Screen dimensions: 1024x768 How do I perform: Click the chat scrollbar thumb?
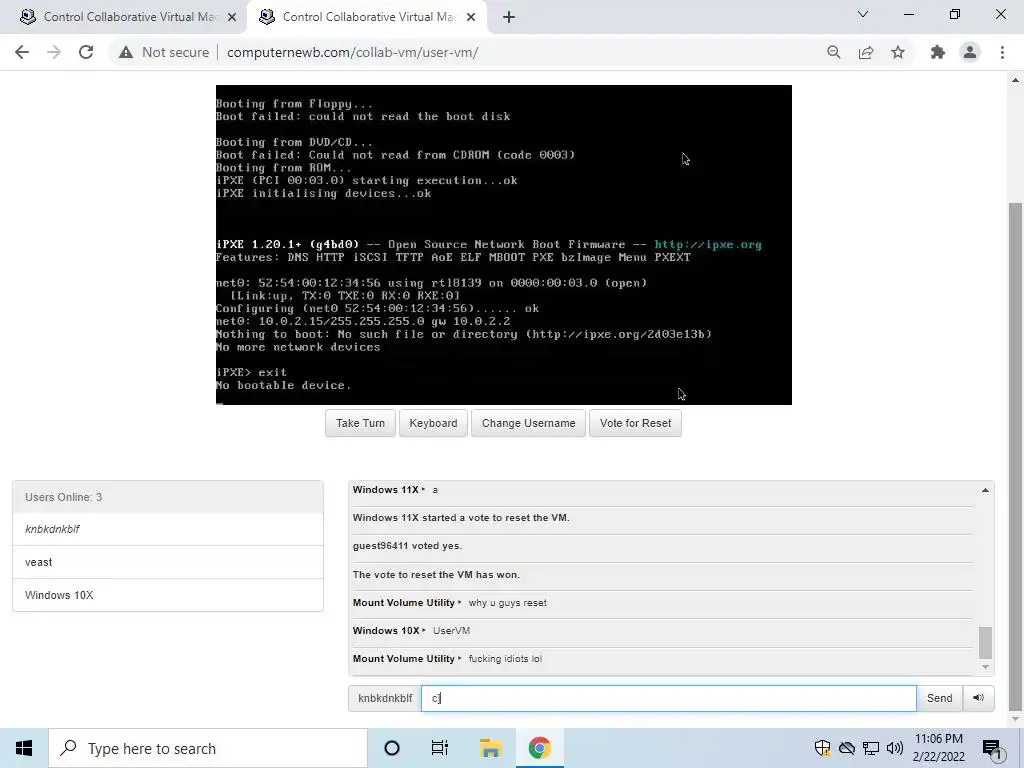985,643
